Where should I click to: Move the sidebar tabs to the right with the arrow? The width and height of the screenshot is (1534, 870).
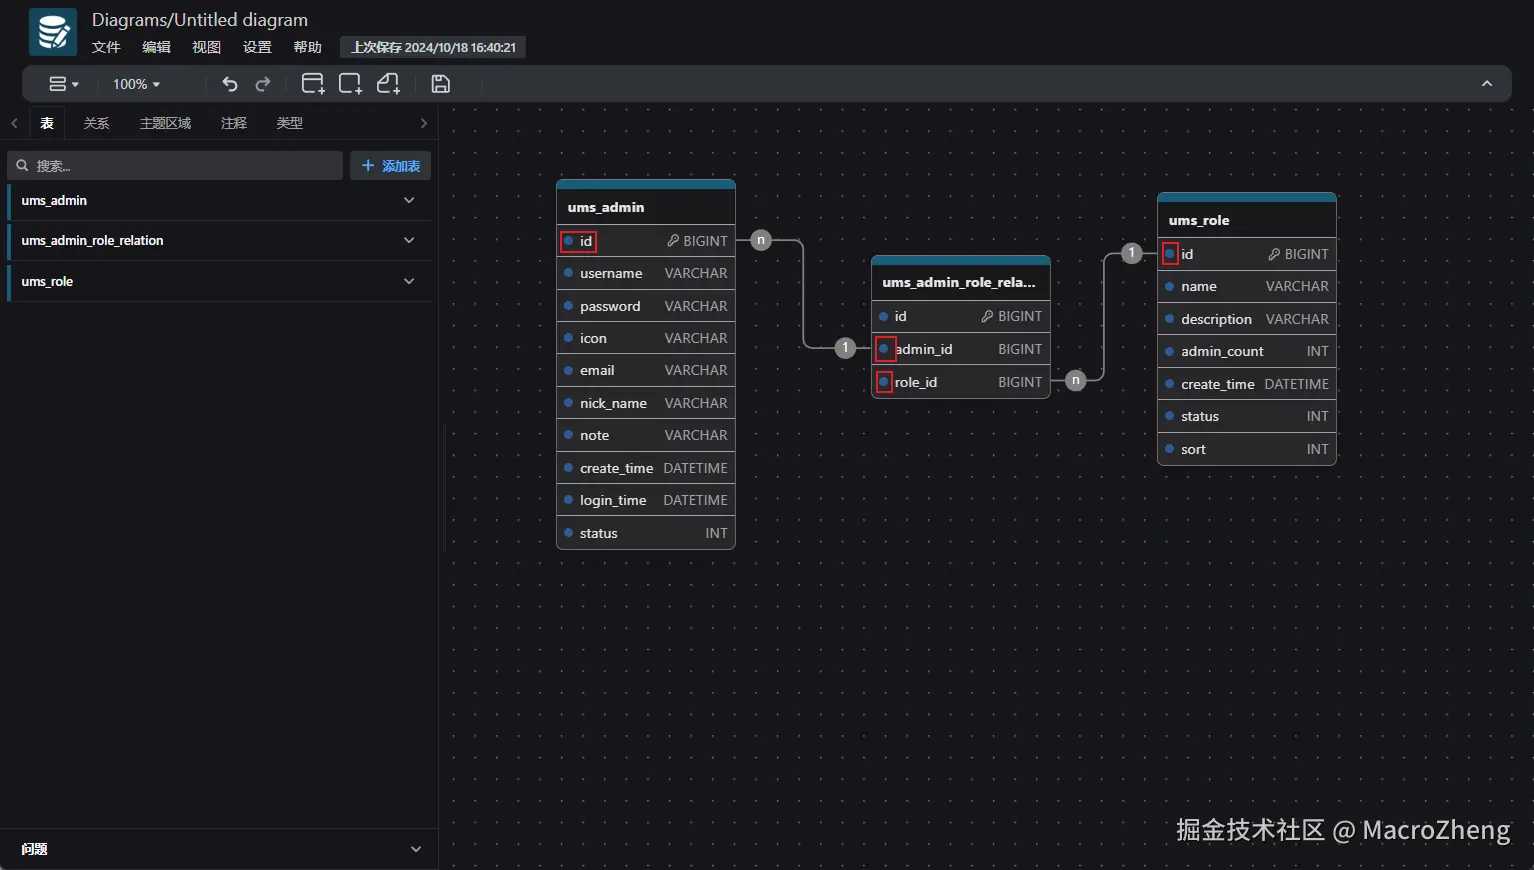click(424, 123)
